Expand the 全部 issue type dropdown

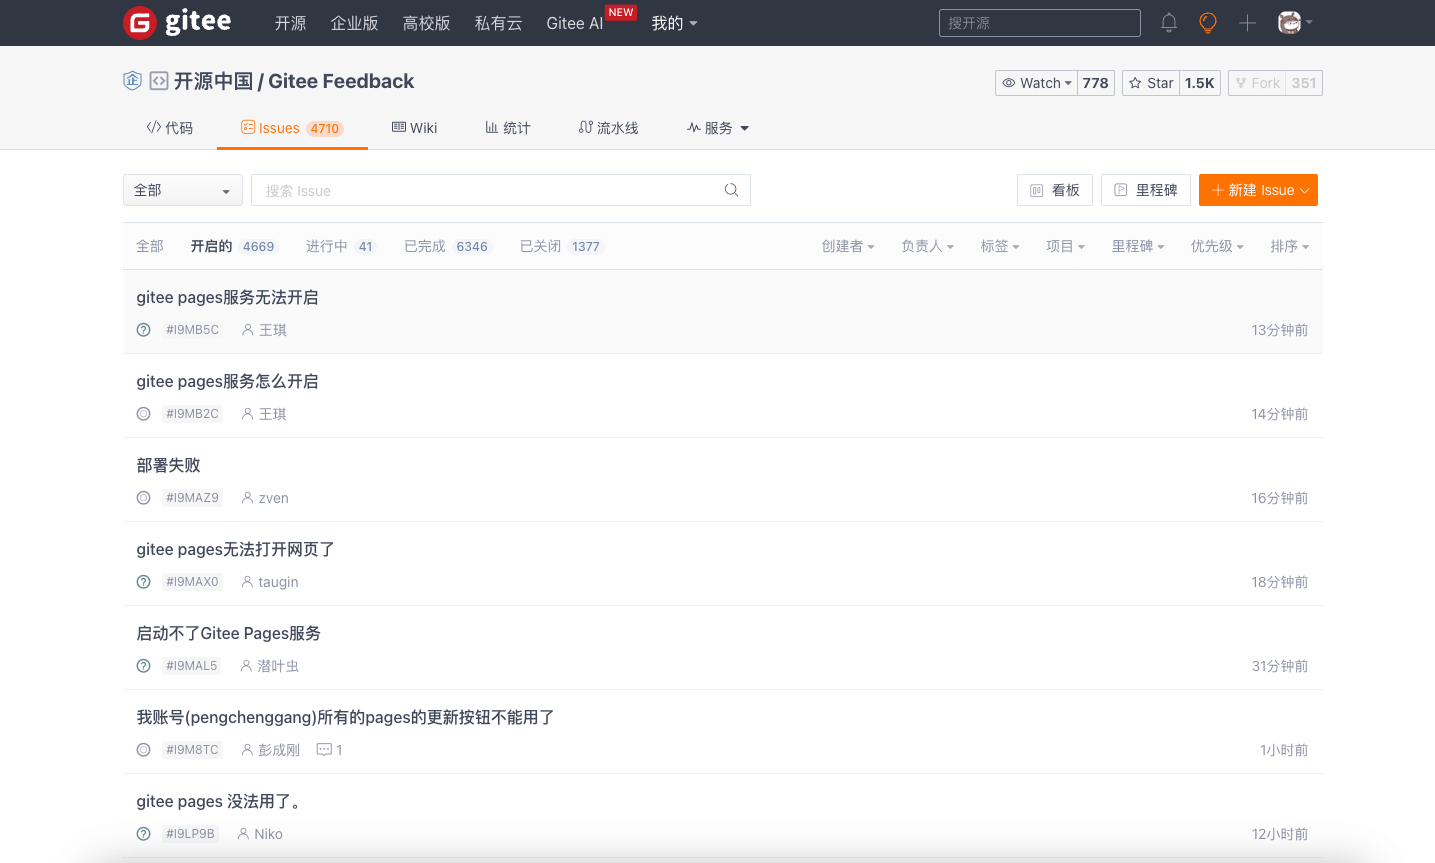click(182, 190)
